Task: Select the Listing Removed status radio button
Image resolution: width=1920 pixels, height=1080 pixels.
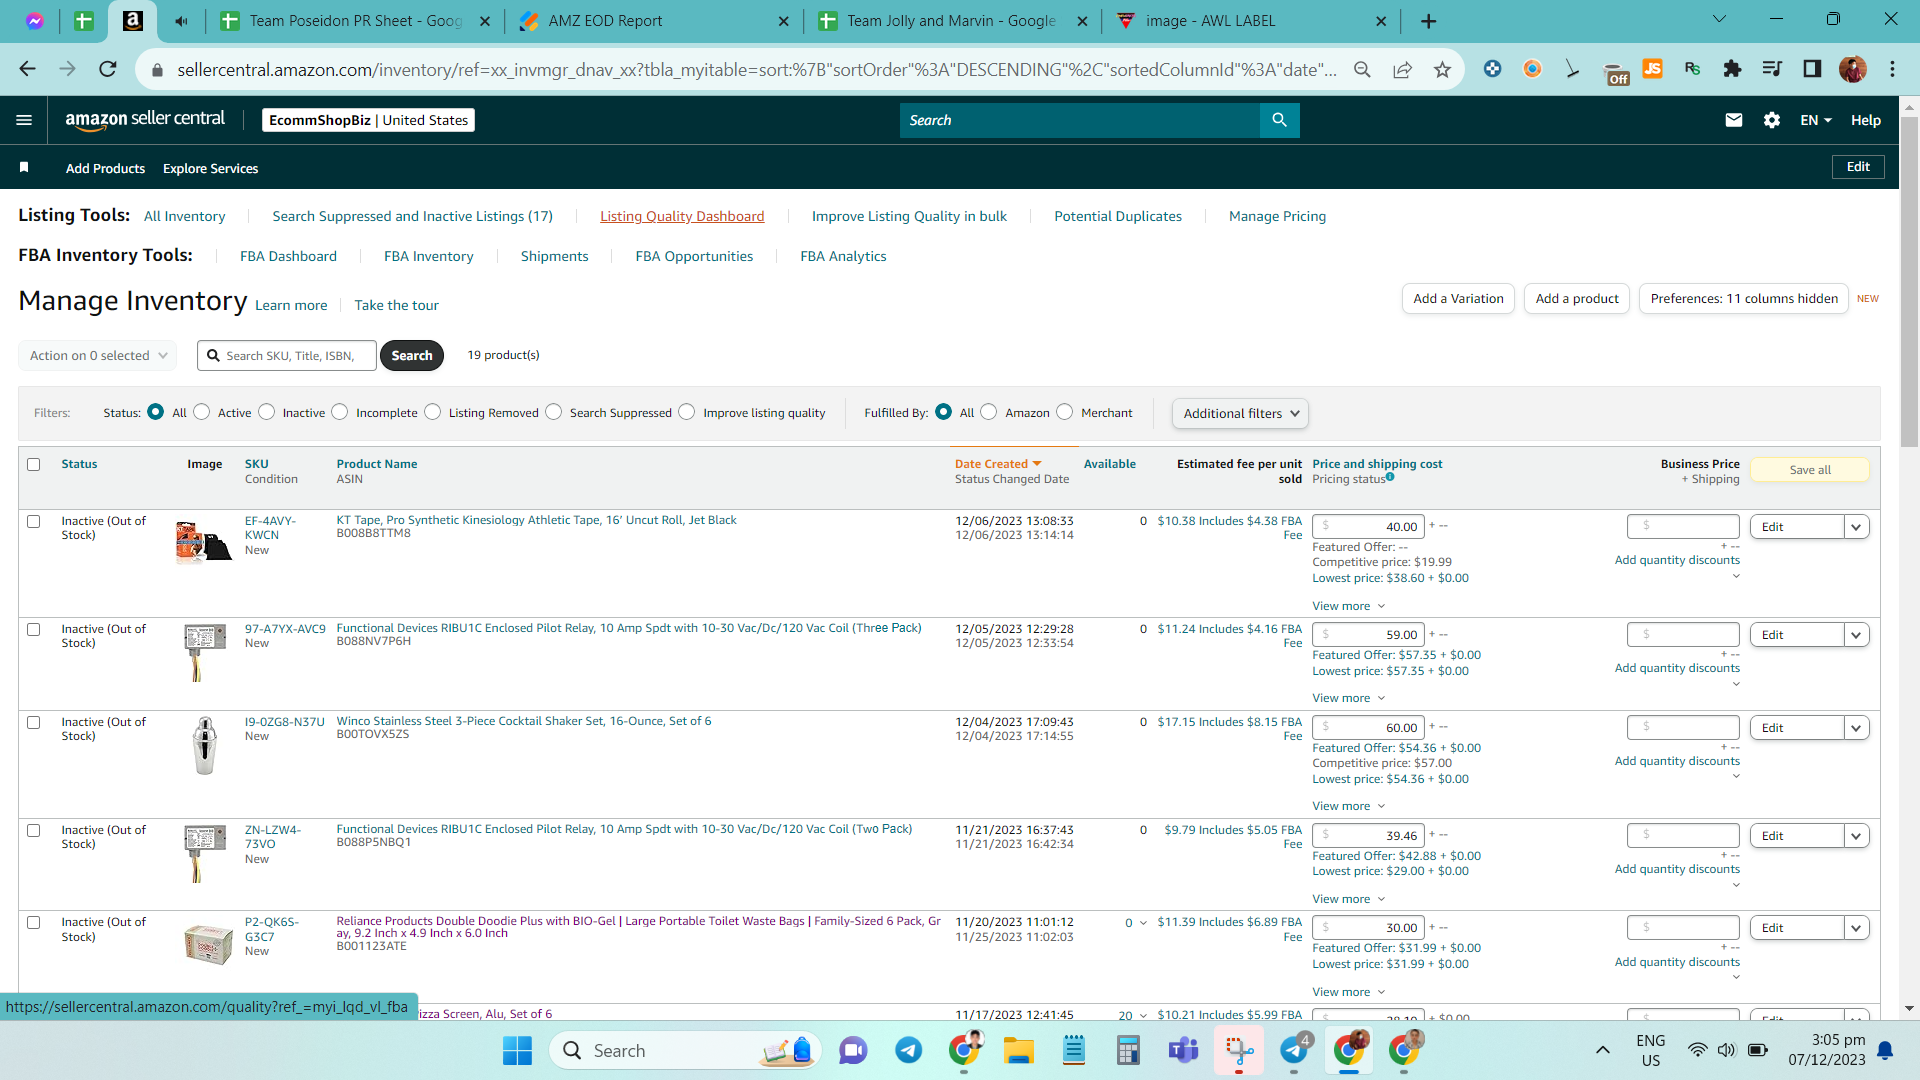Action: [x=433, y=412]
